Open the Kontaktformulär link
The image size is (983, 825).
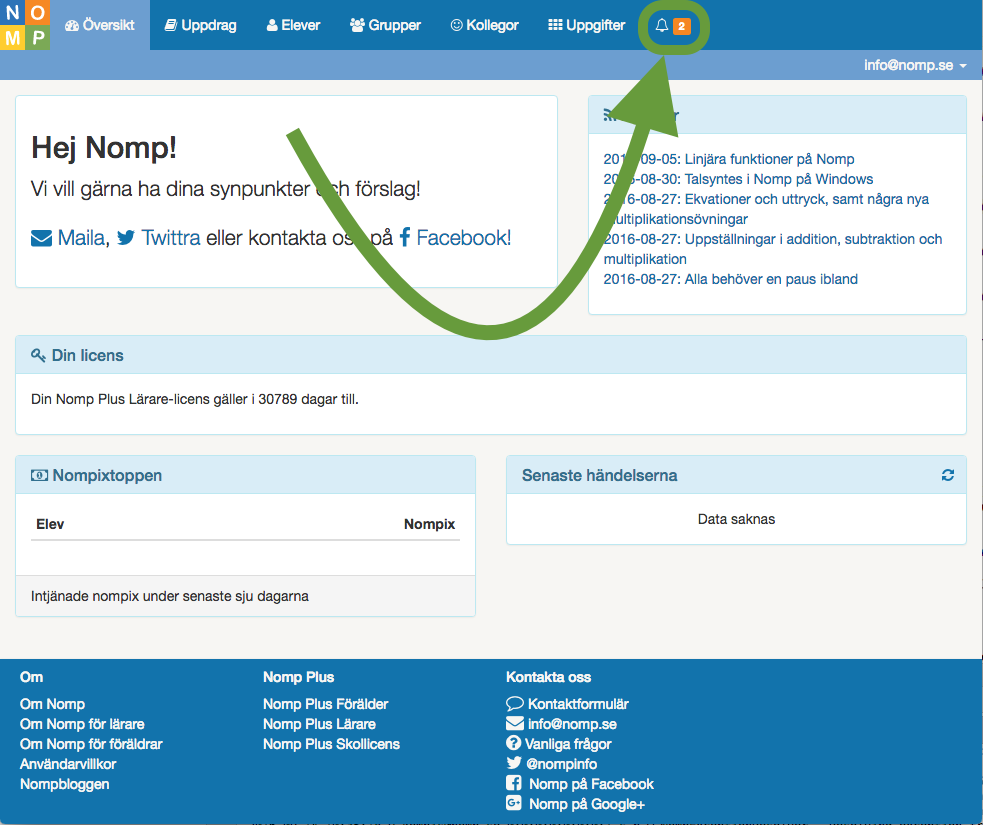coord(578,704)
